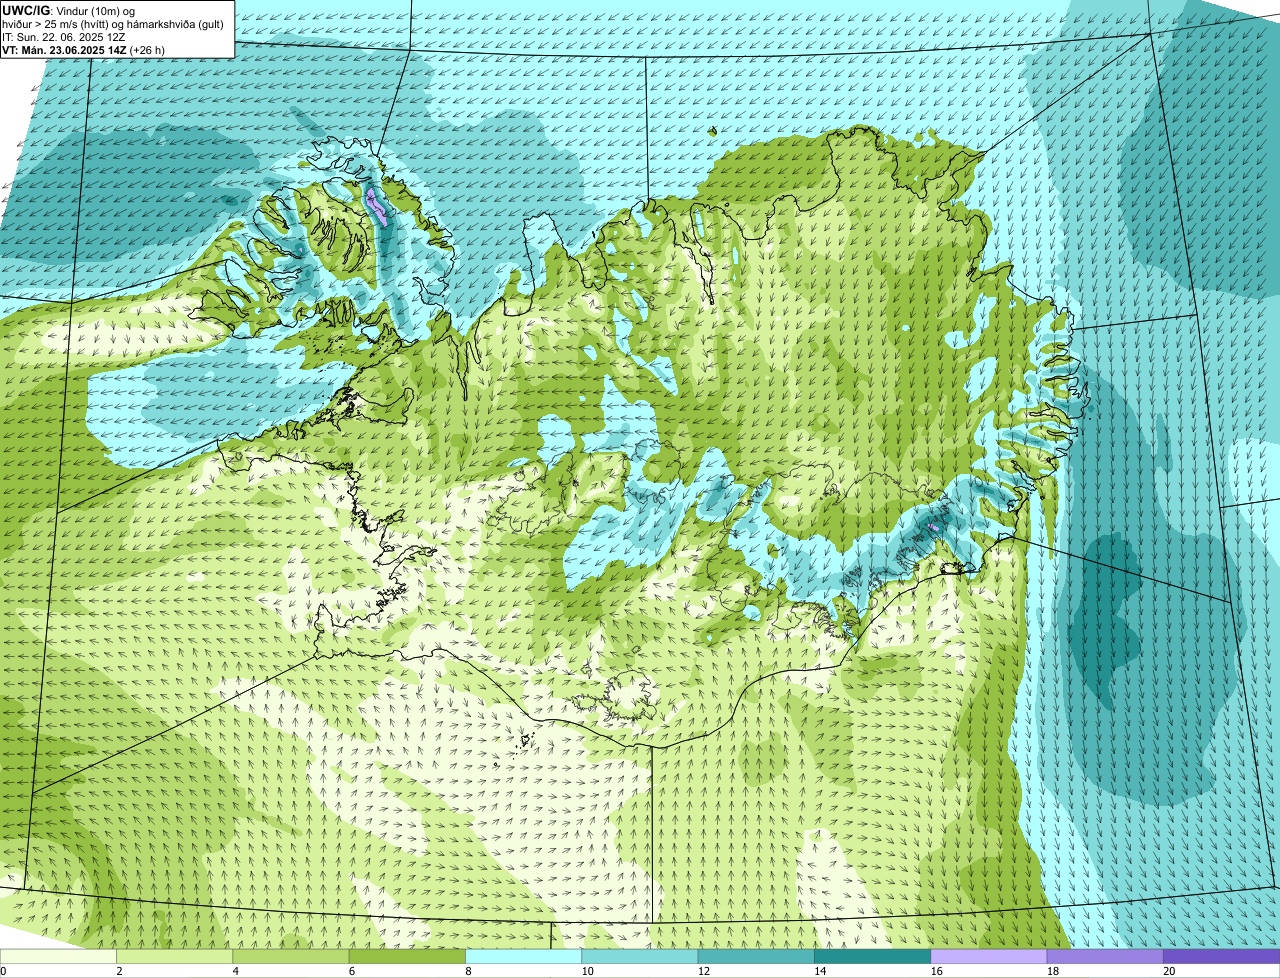Viewport: 1280px width, 978px height.
Task: Click the 0–2 m/s palest legend swatch
Action: click(58, 957)
